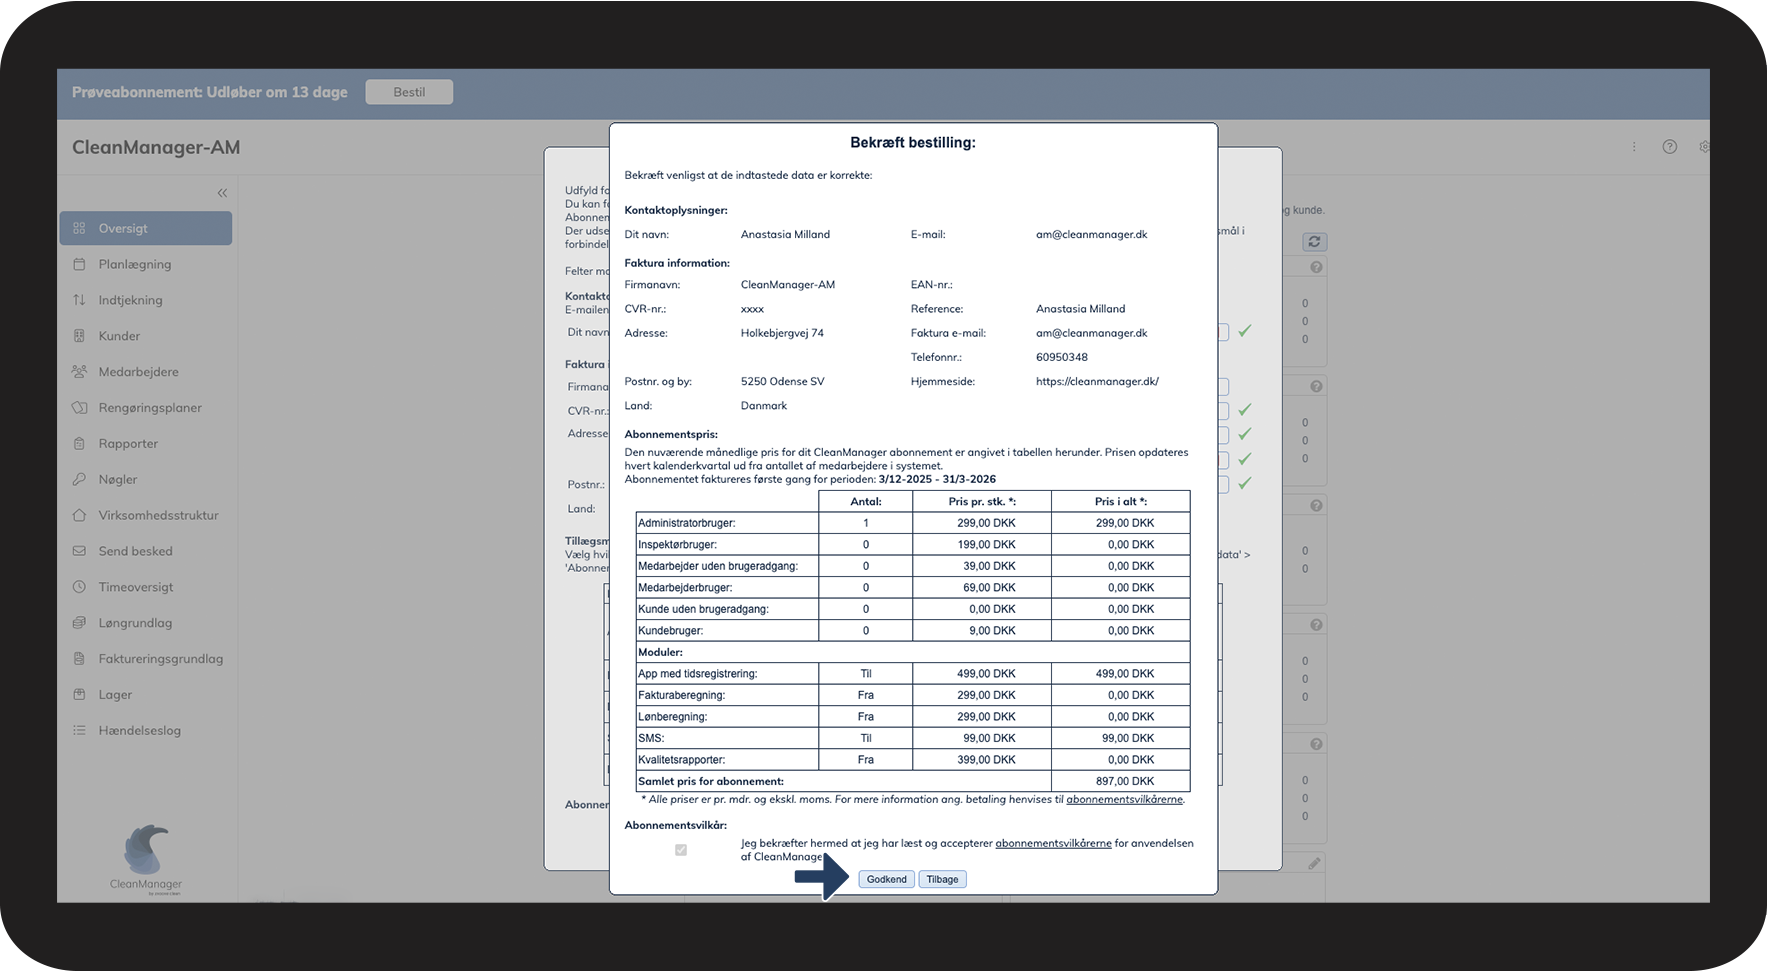The width and height of the screenshot is (1767, 971).
Task: Click the 'Kunde uden brugeradgang:' row label
Action: pos(704,609)
